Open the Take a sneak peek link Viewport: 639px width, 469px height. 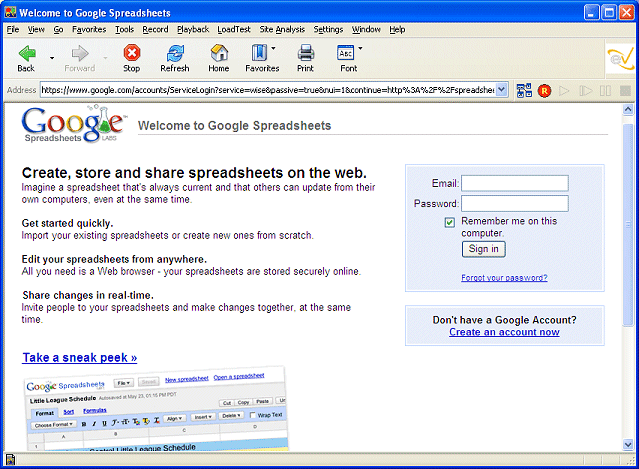coord(79,358)
